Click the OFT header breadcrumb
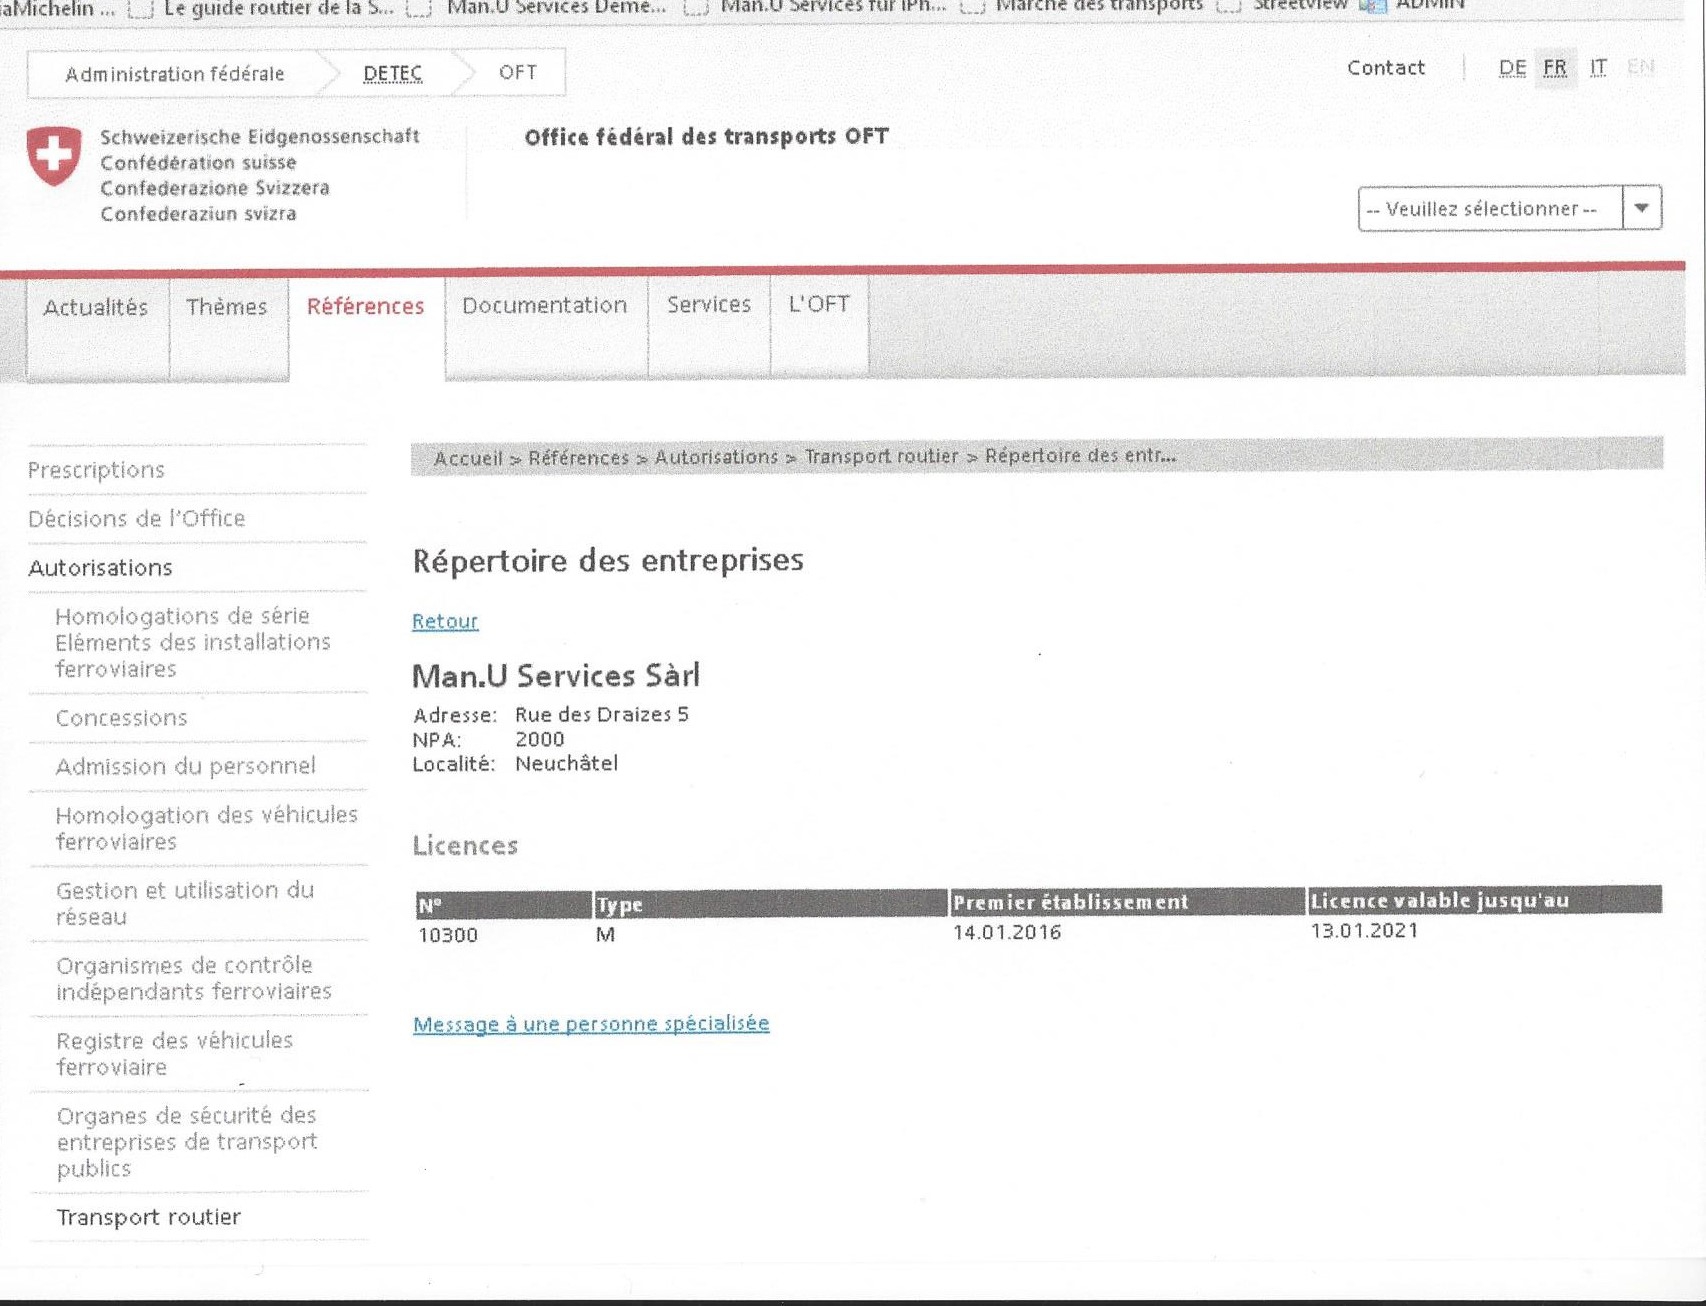The height and width of the screenshot is (1306, 1706). tap(518, 72)
